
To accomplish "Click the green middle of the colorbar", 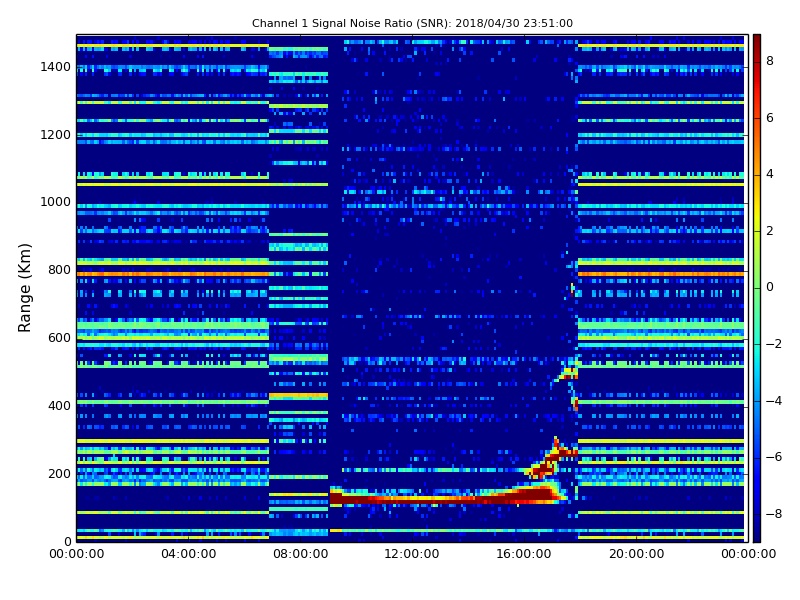I will (757, 288).
